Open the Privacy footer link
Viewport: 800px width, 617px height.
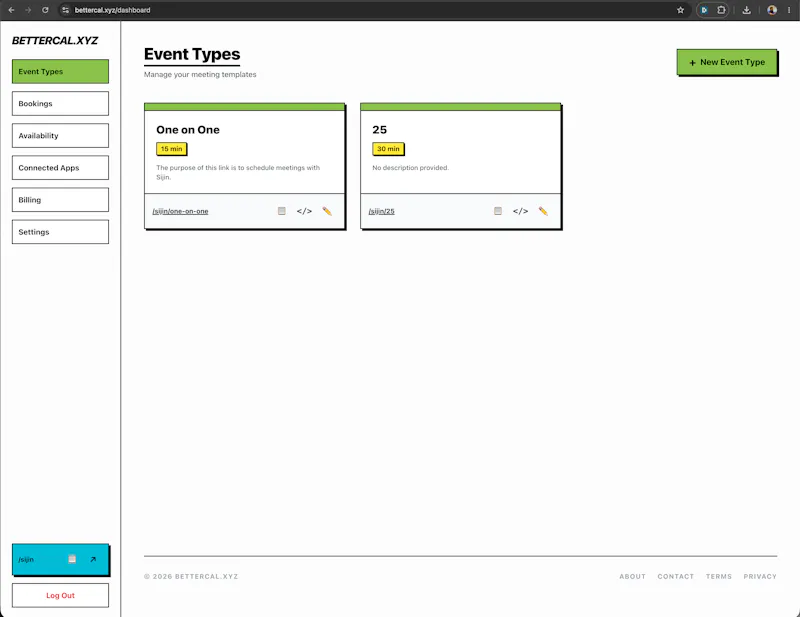[x=760, y=577]
